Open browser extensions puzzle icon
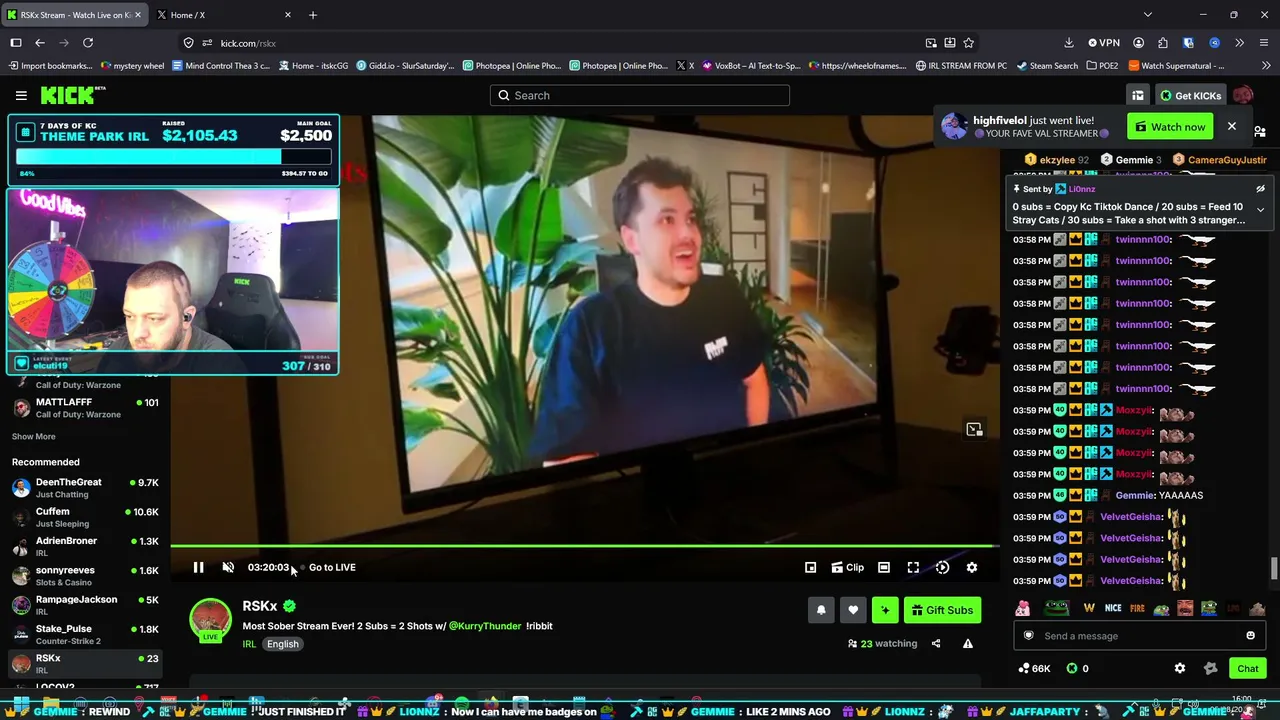Viewport: 1280px width, 720px height. click(x=1163, y=43)
